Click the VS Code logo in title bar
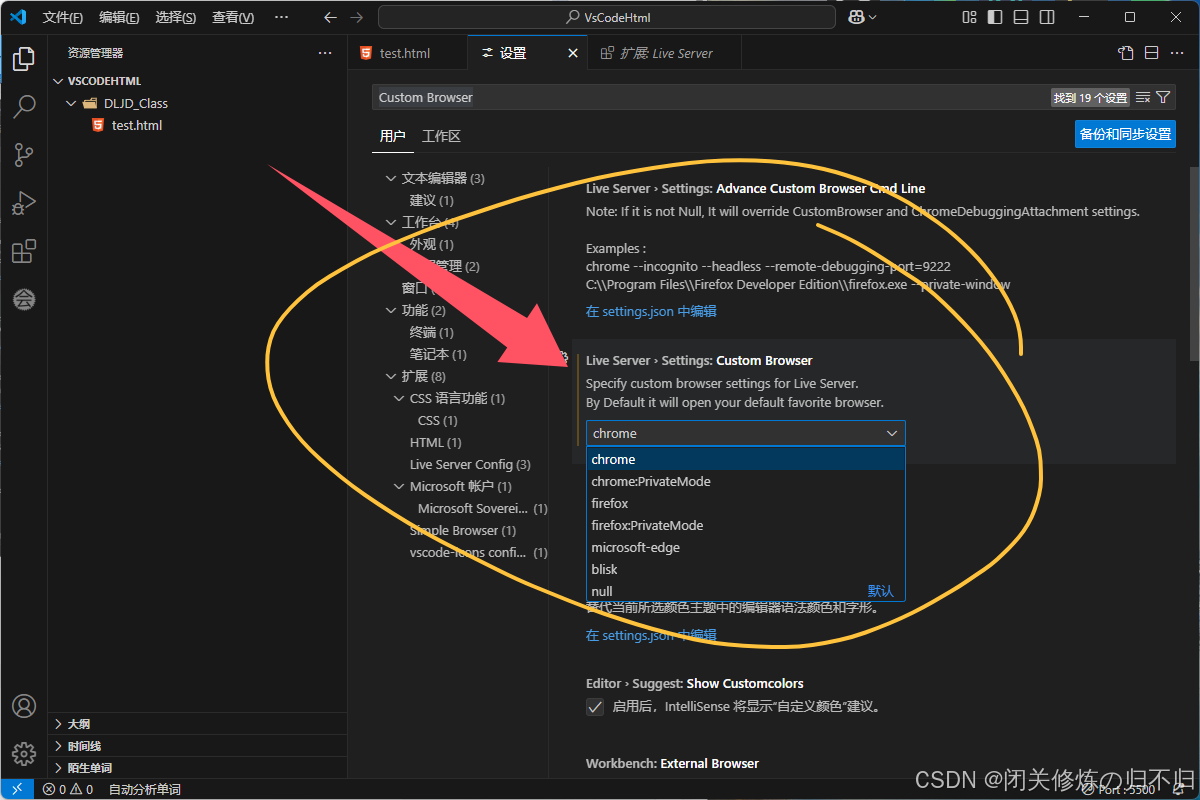The height and width of the screenshot is (800, 1200). pos(17,17)
